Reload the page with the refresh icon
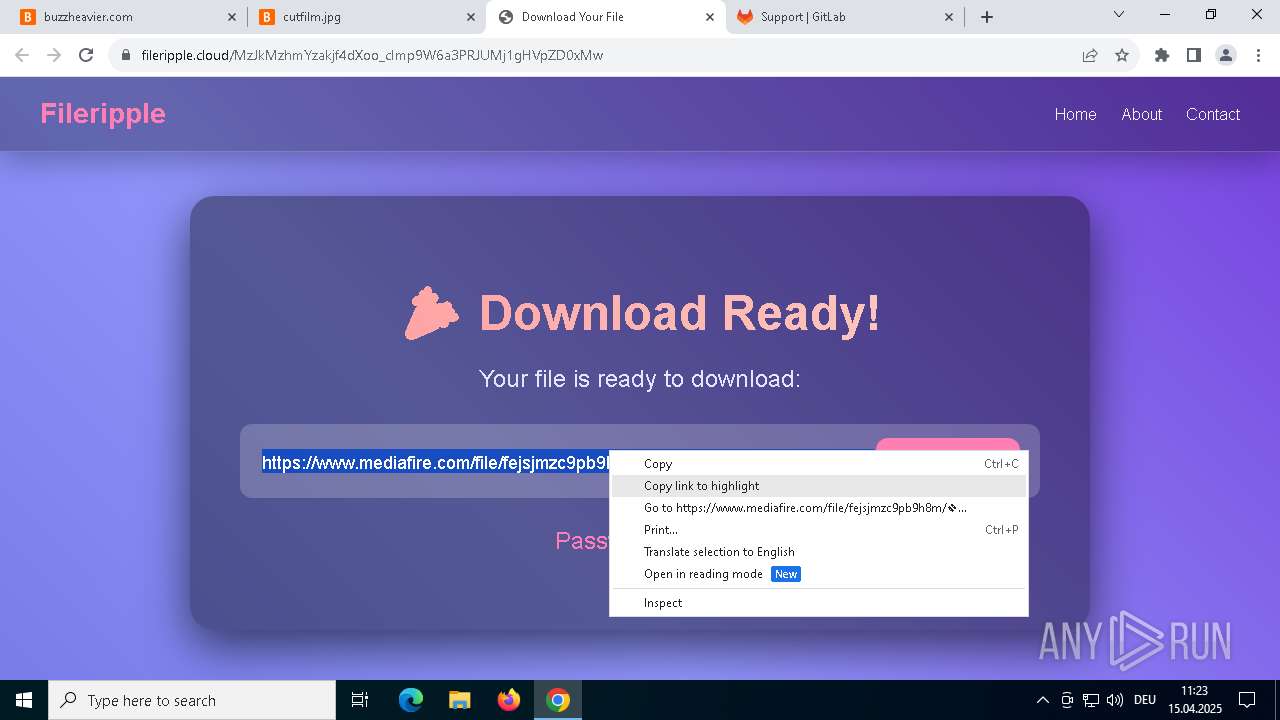1280x720 pixels. coord(86,55)
